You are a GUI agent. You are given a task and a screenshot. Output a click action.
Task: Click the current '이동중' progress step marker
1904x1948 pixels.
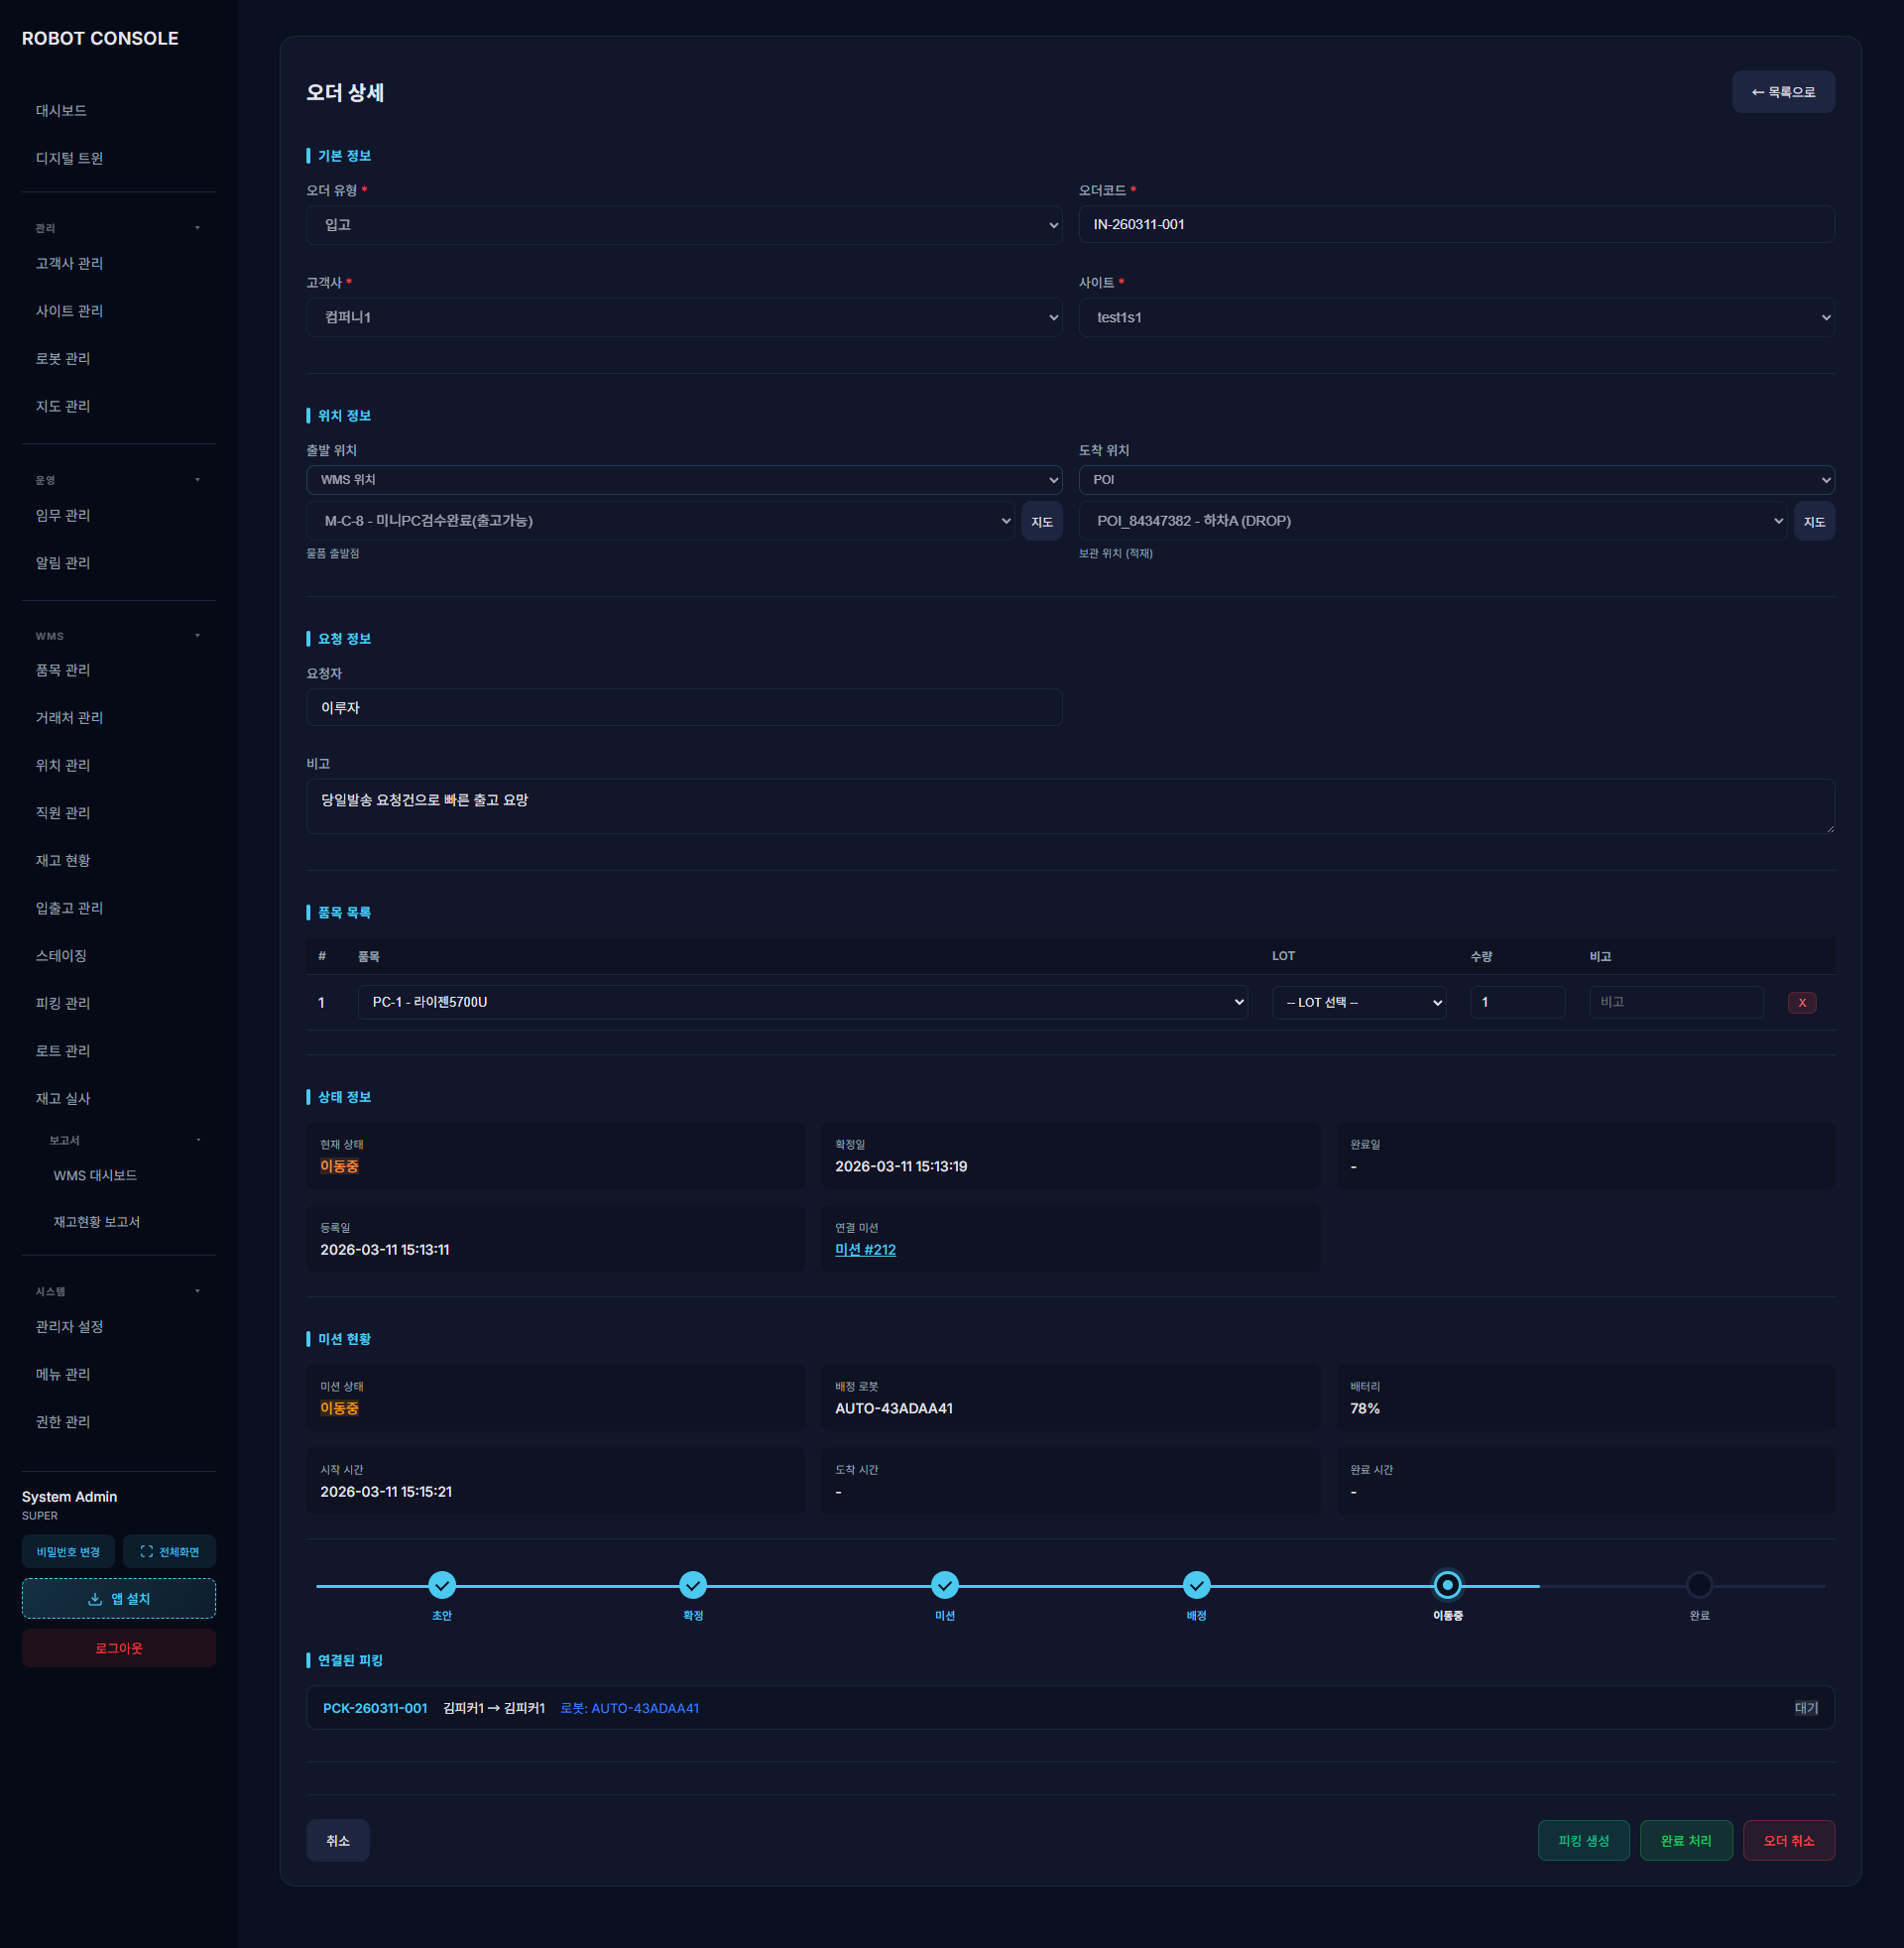tap(1446, 1584)
